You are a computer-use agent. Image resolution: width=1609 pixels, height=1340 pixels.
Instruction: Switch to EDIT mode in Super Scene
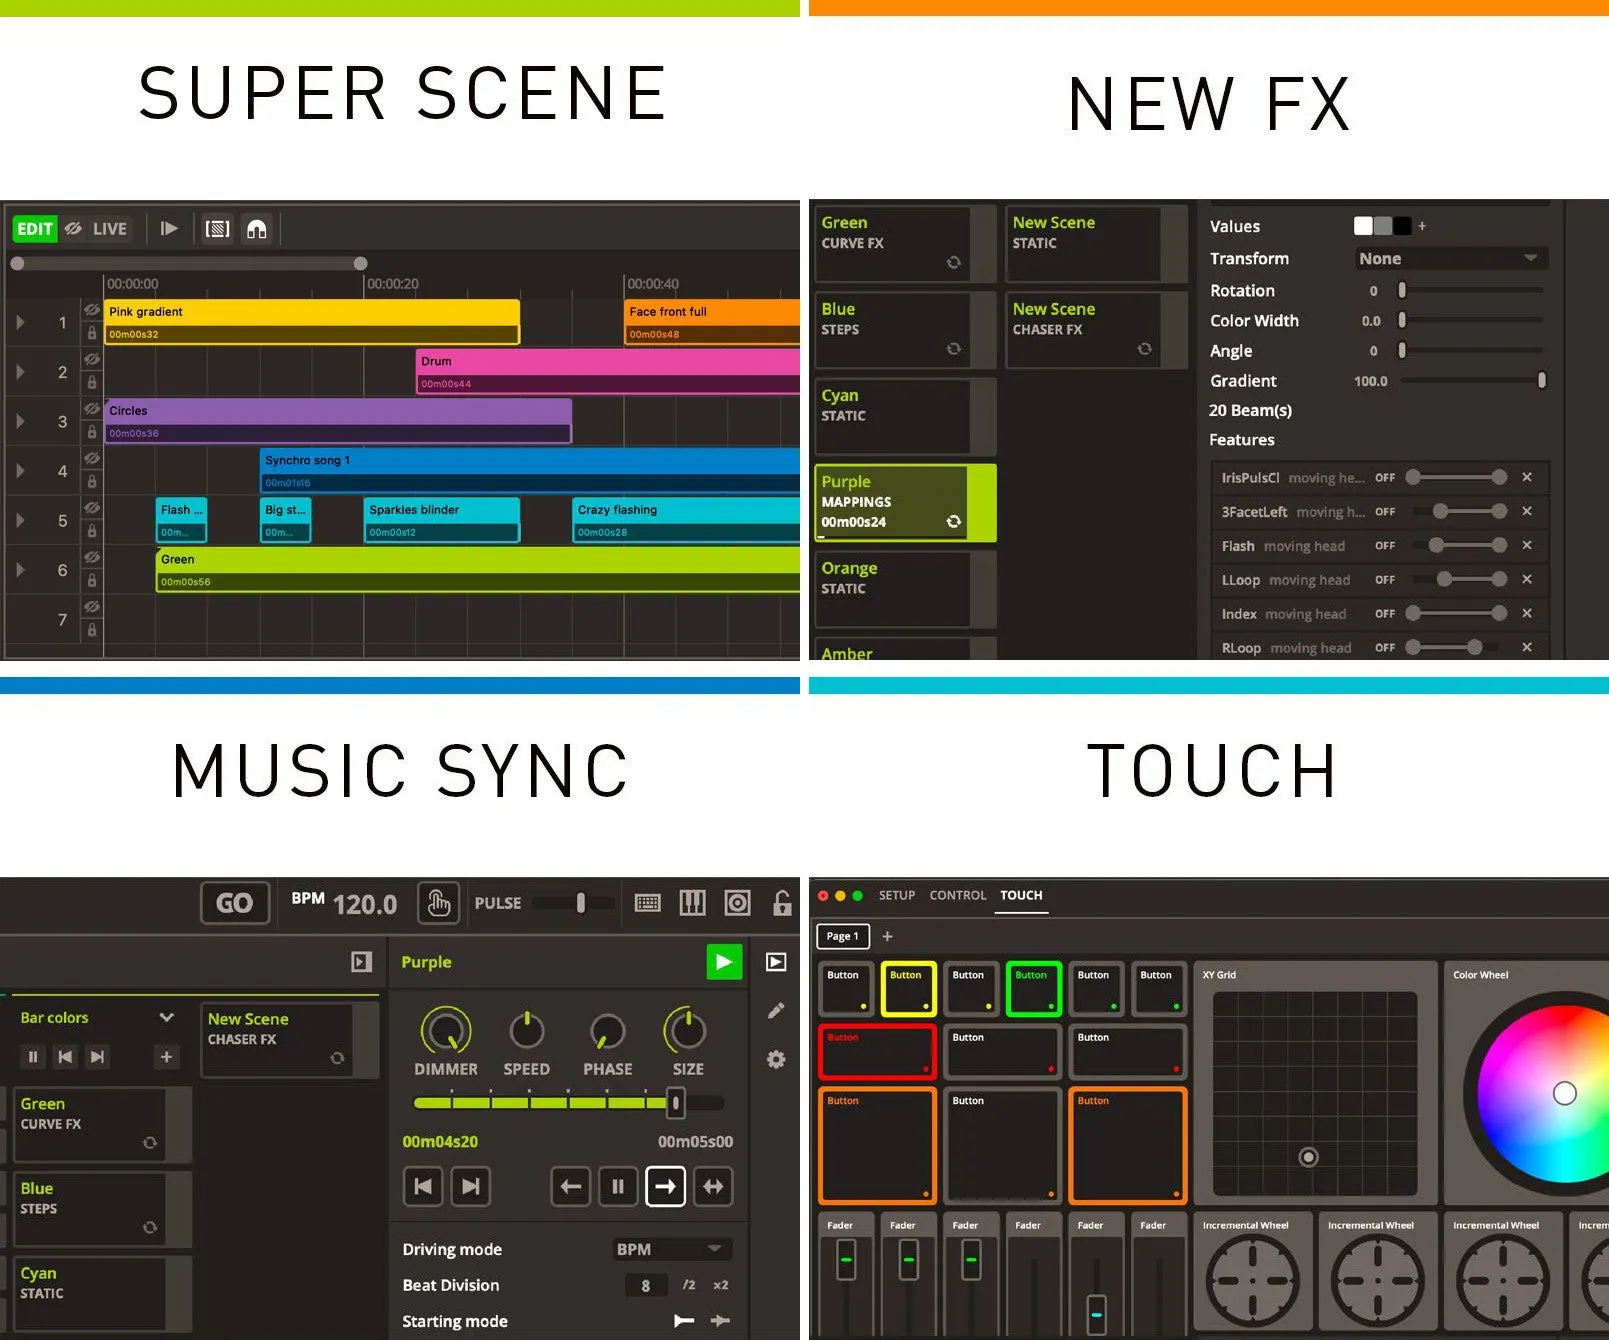[34, 229]
